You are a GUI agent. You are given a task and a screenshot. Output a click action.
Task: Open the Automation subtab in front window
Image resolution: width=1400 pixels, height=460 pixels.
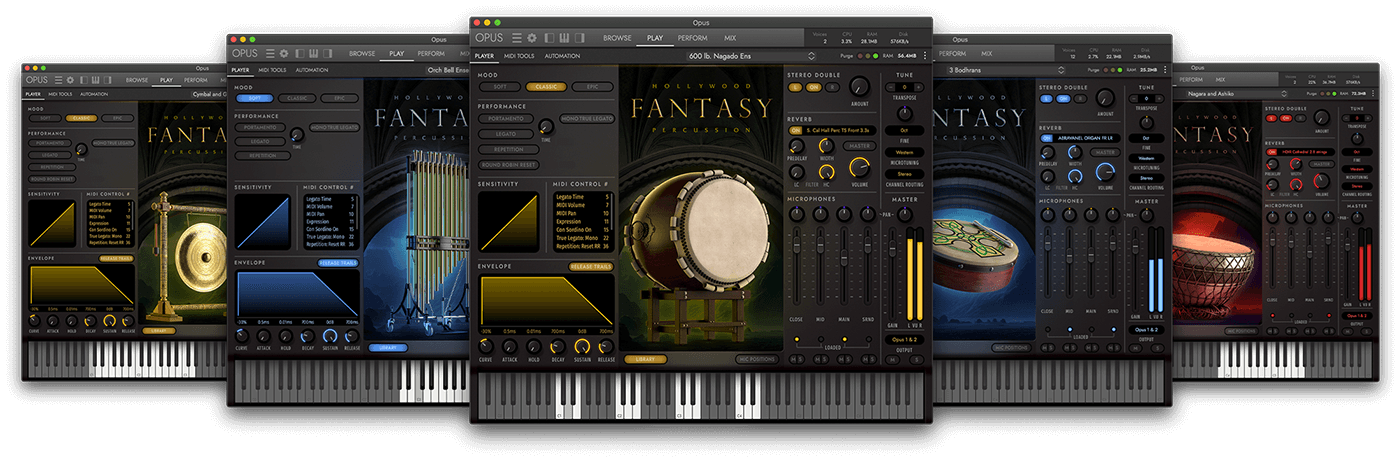(562, 56)
